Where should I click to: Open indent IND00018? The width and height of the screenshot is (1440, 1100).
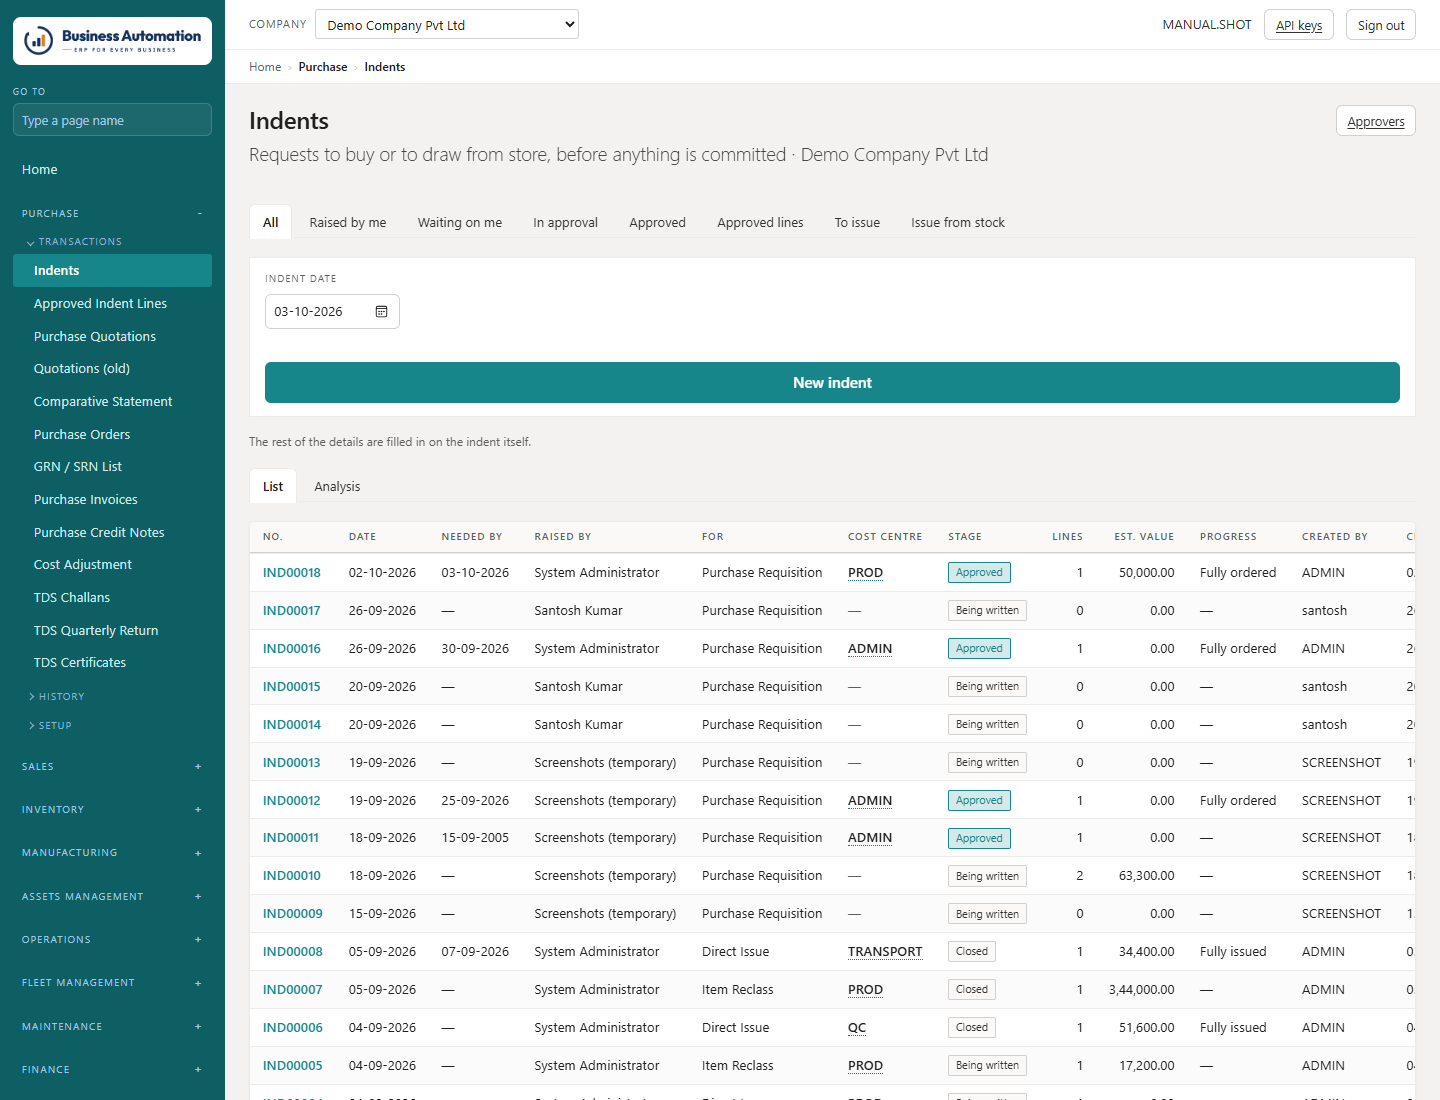pos(292,573)
